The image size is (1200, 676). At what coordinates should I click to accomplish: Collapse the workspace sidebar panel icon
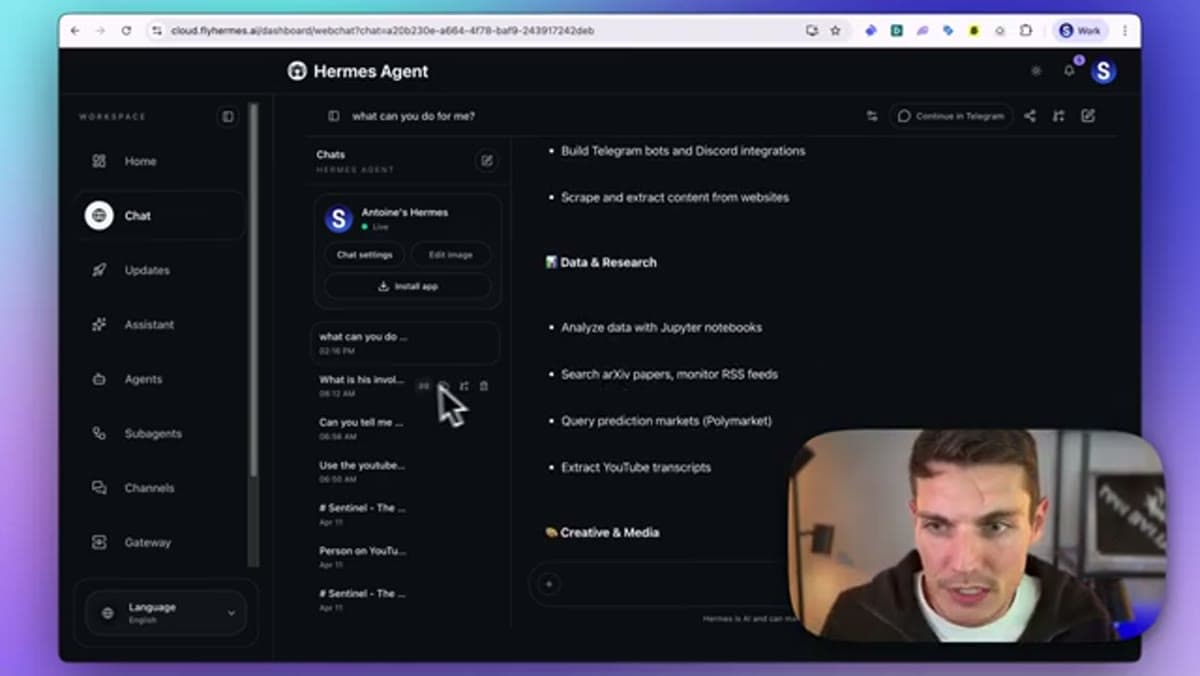tap(228, 117)
